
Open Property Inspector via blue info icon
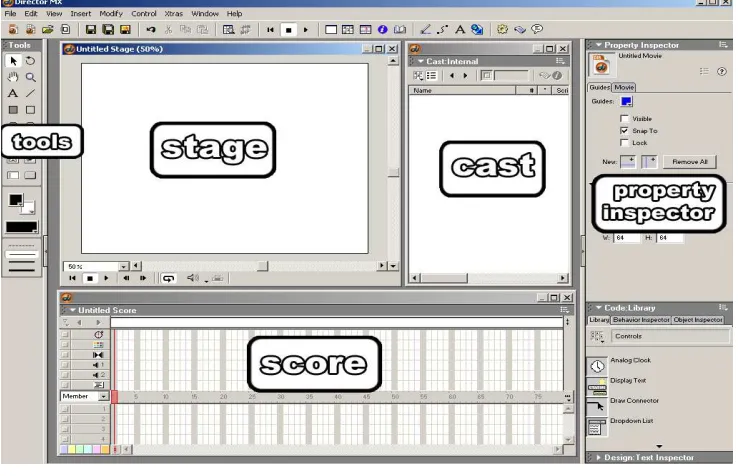(x=383, y=30)
